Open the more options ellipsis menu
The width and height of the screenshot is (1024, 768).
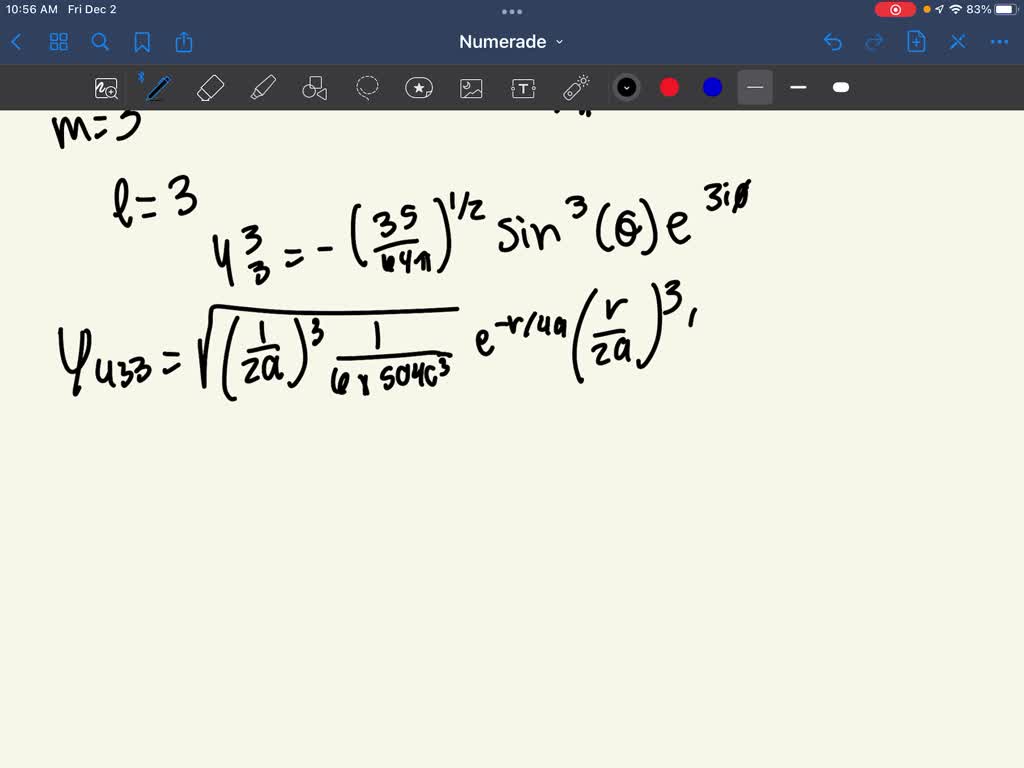pos(999,42)
